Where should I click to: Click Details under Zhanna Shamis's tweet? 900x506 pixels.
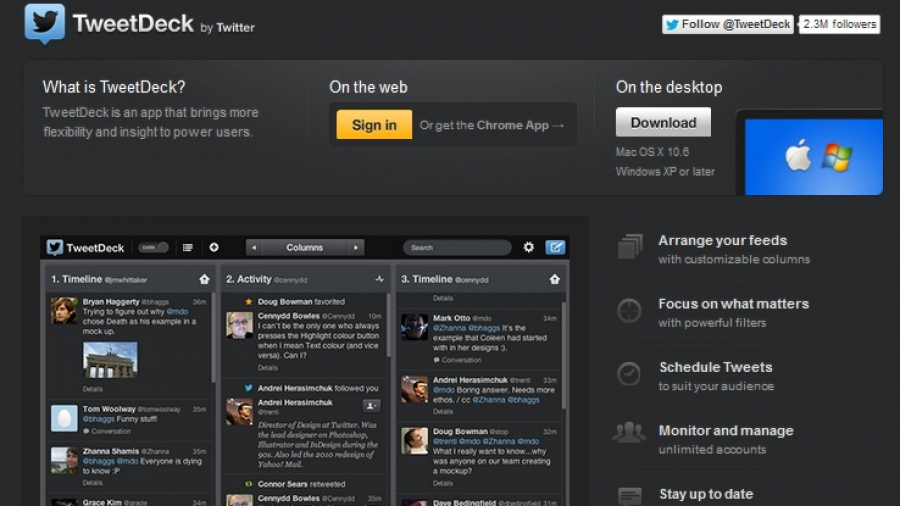pos(92,483)
